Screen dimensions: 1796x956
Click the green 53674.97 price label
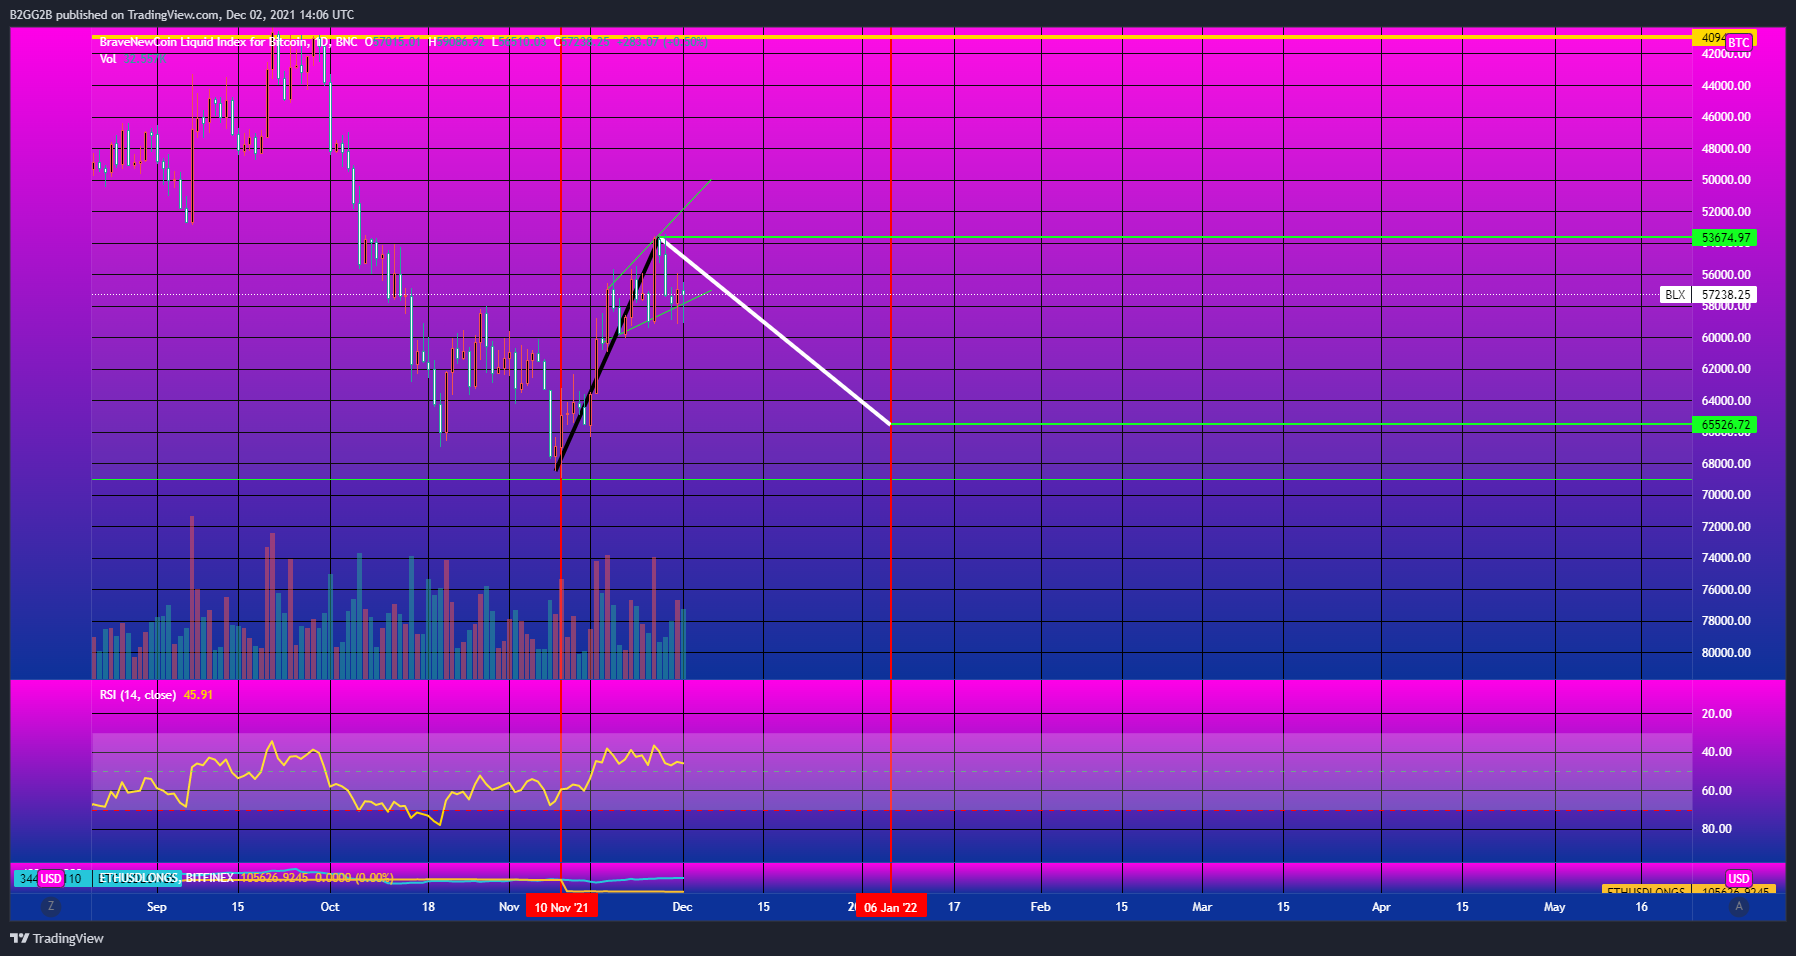1725,238
